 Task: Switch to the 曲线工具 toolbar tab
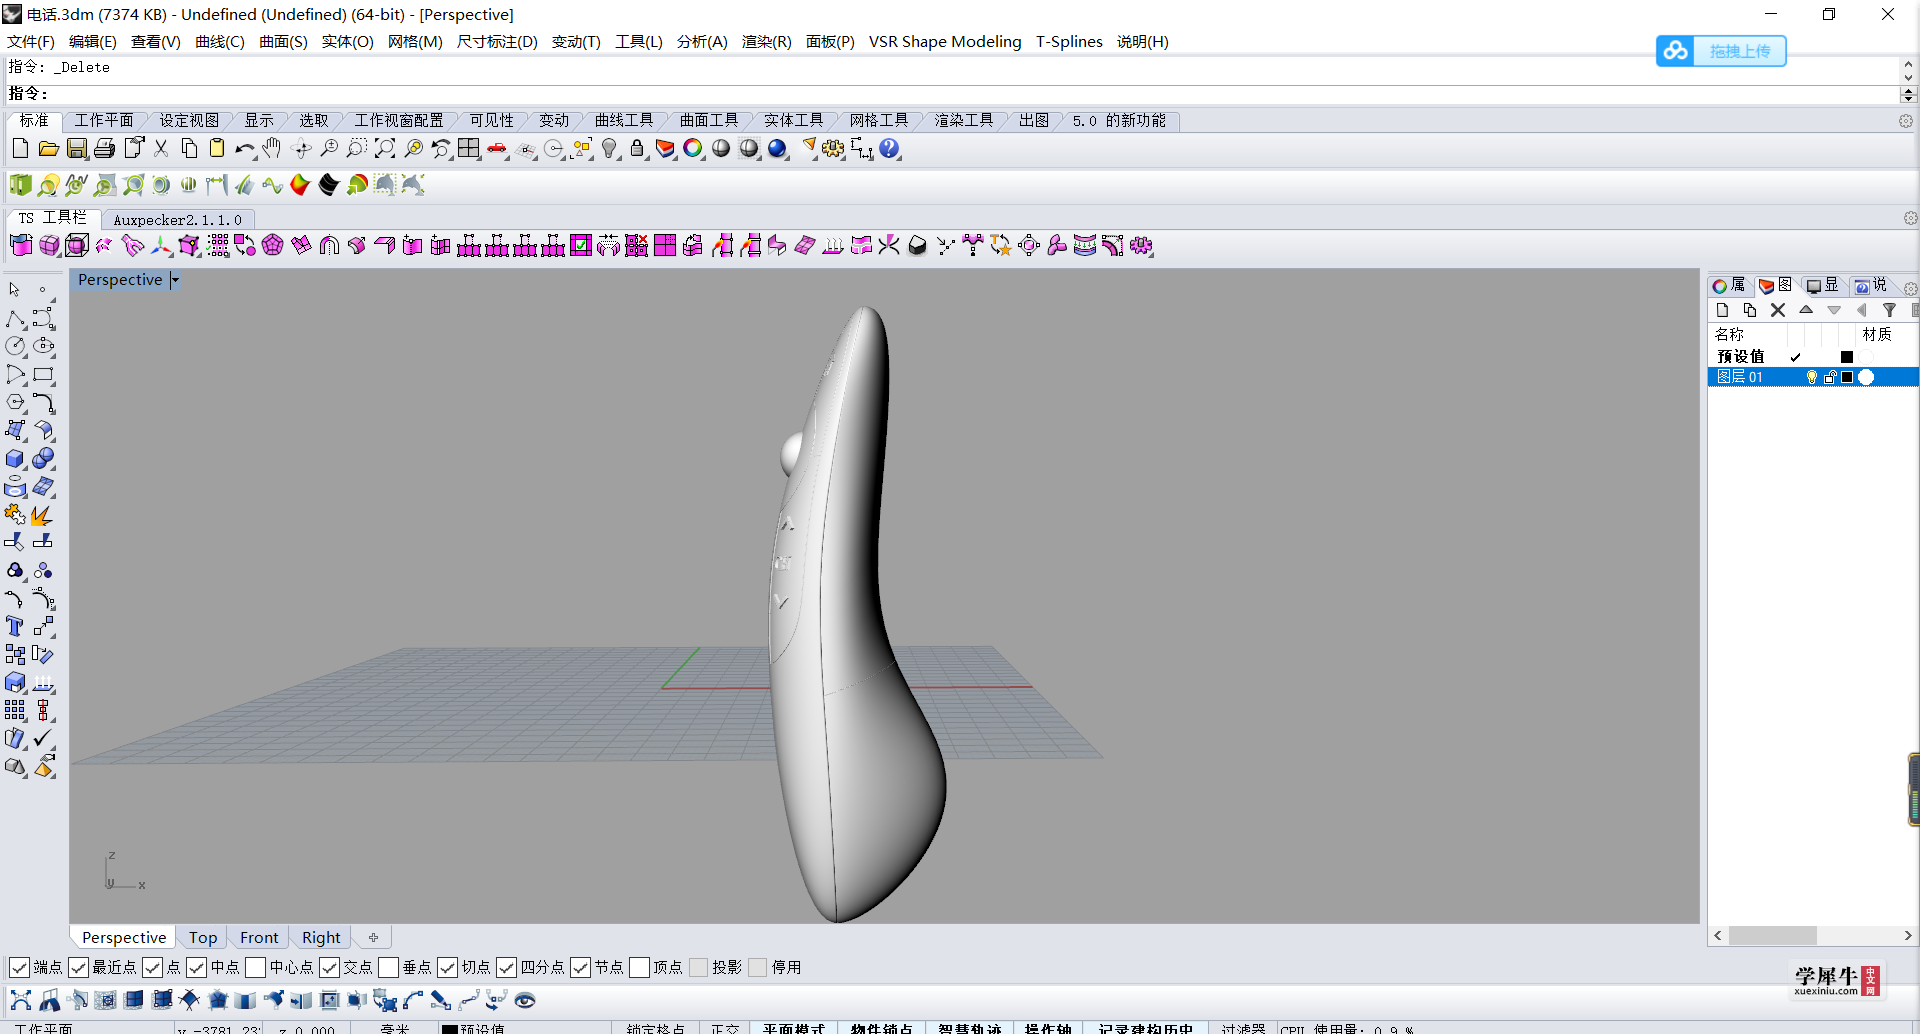point(624,121)
